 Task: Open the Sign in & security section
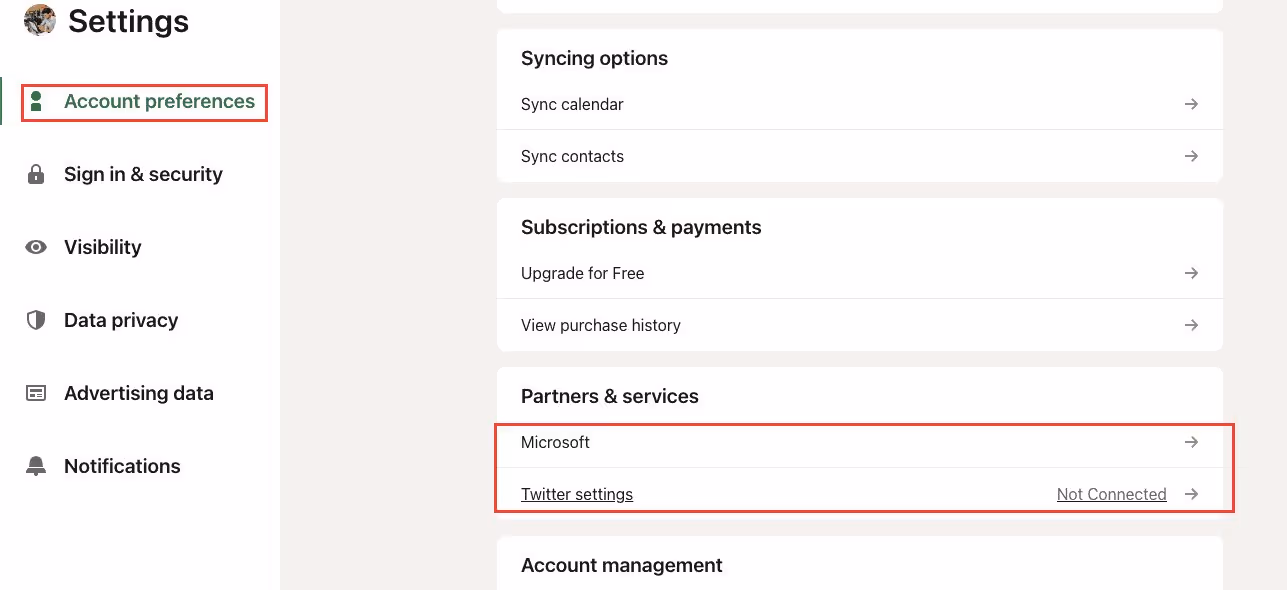point(143,173)
